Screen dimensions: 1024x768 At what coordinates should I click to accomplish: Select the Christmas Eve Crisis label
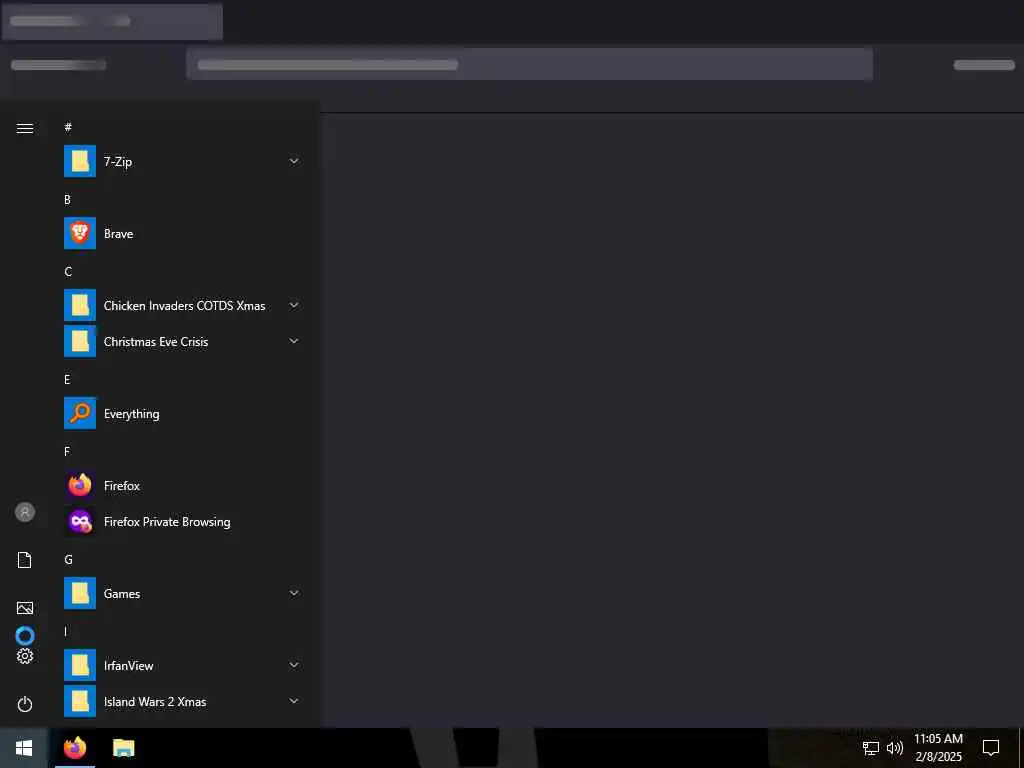point(156,342)
